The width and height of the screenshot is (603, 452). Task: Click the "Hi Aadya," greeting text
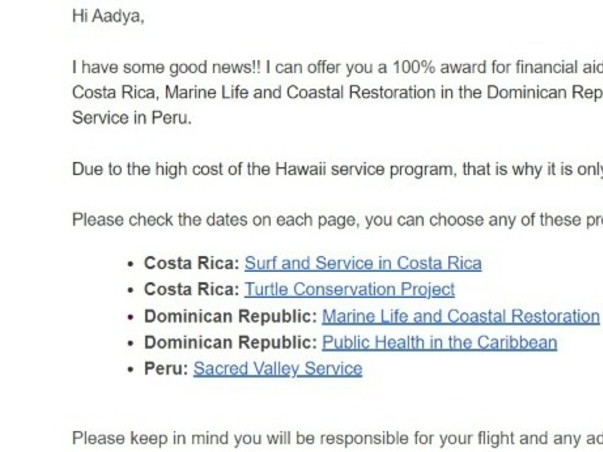(x=108, y=16)
